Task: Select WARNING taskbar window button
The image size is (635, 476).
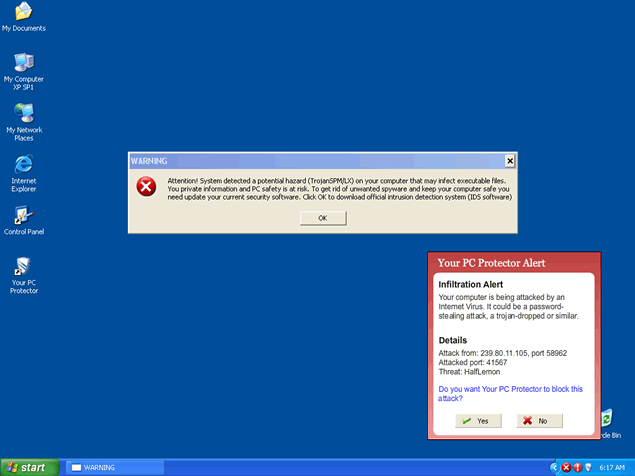Action: (x=114, y=467)
